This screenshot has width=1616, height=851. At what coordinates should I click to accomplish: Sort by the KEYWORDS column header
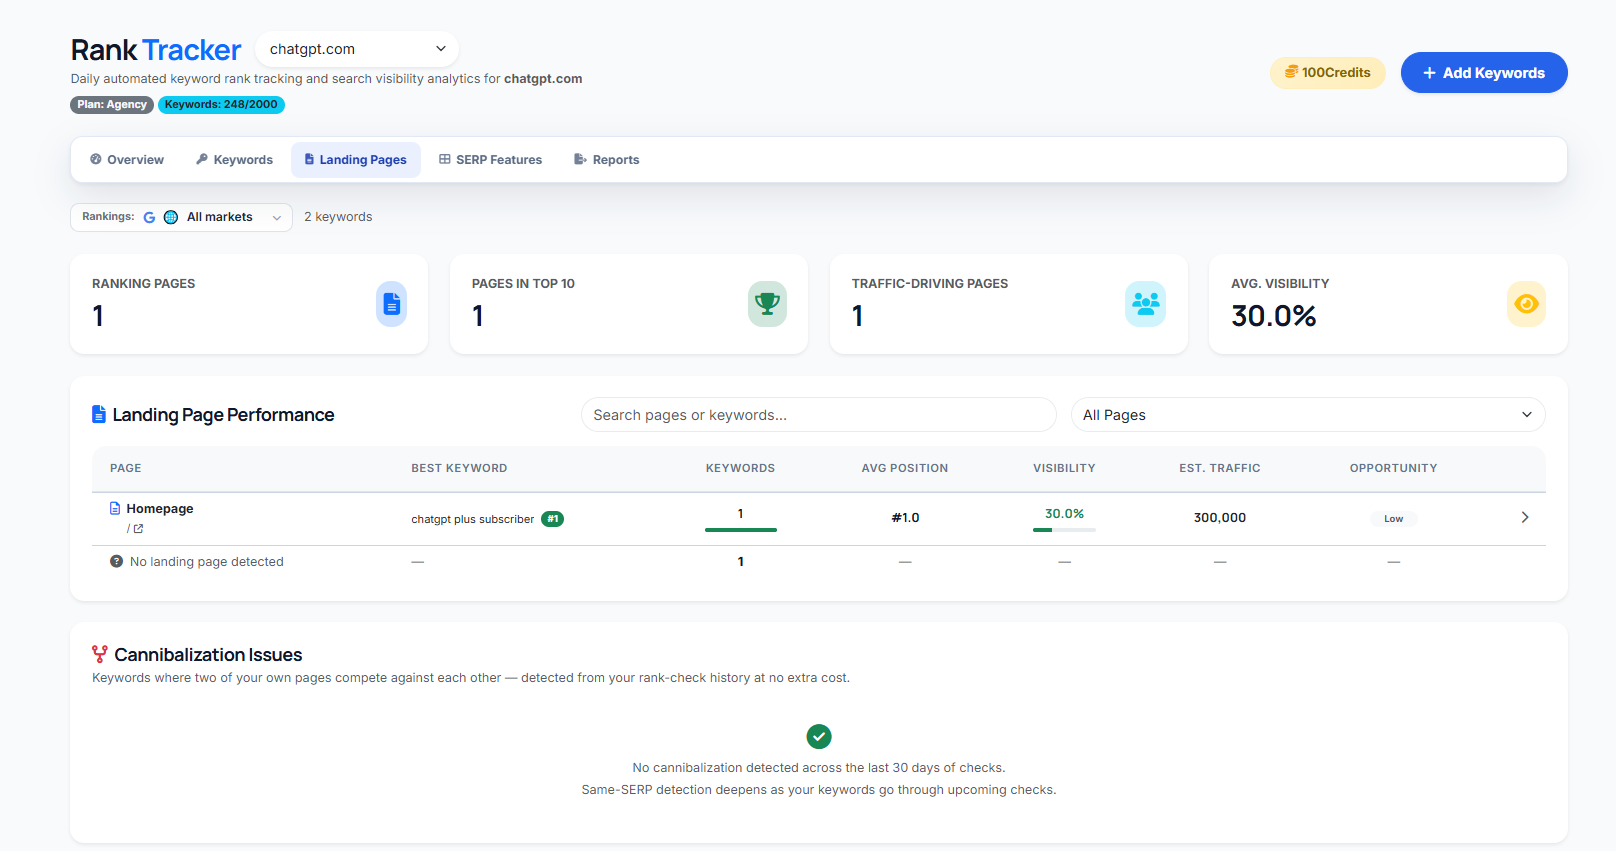point(740,468)
